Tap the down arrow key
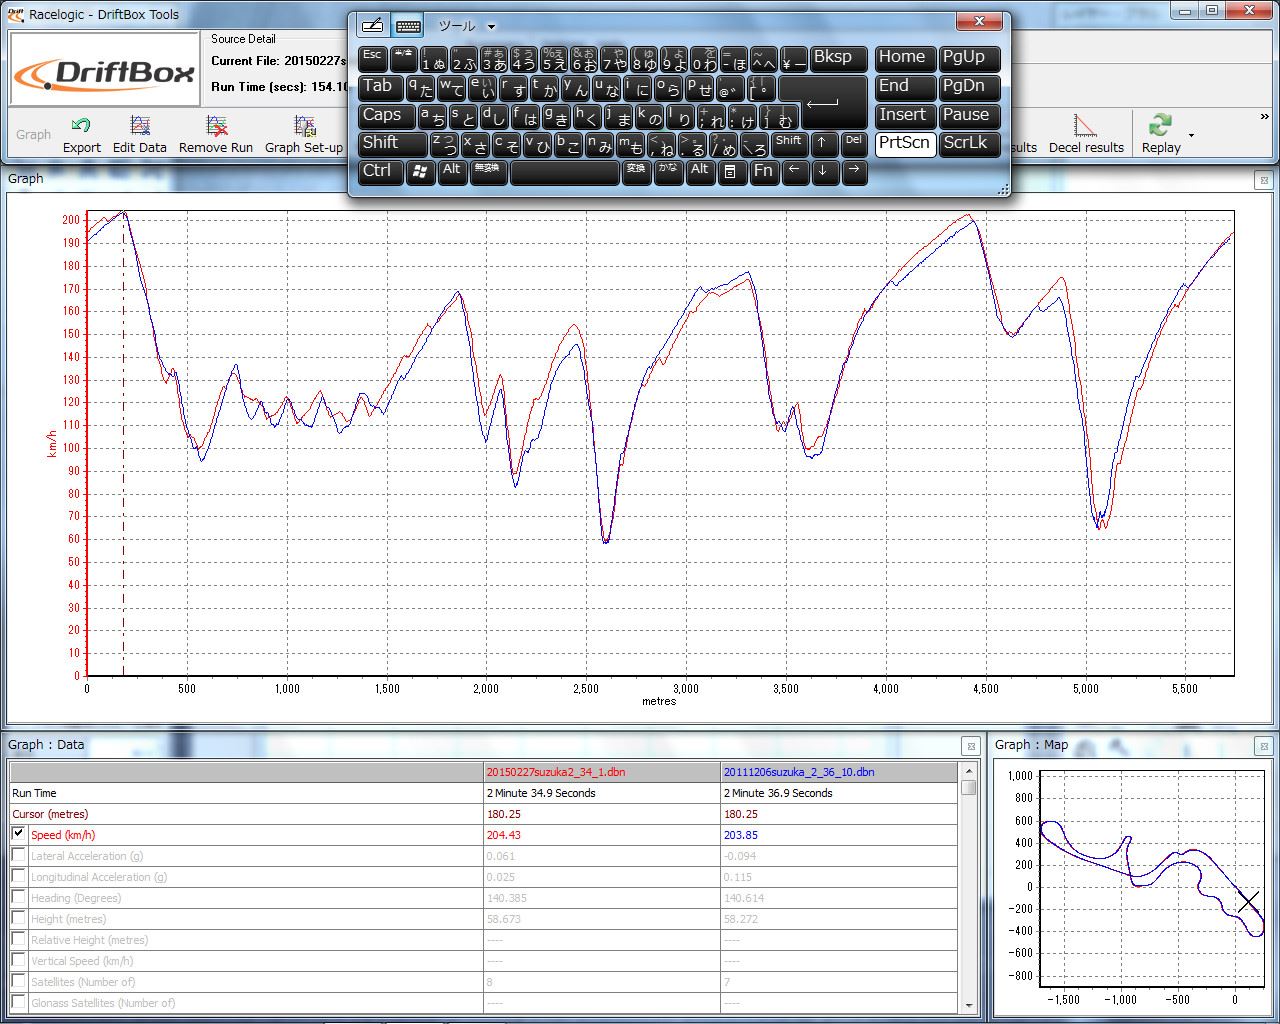Screen dimensions: 1280x1024 coord(823,171)
